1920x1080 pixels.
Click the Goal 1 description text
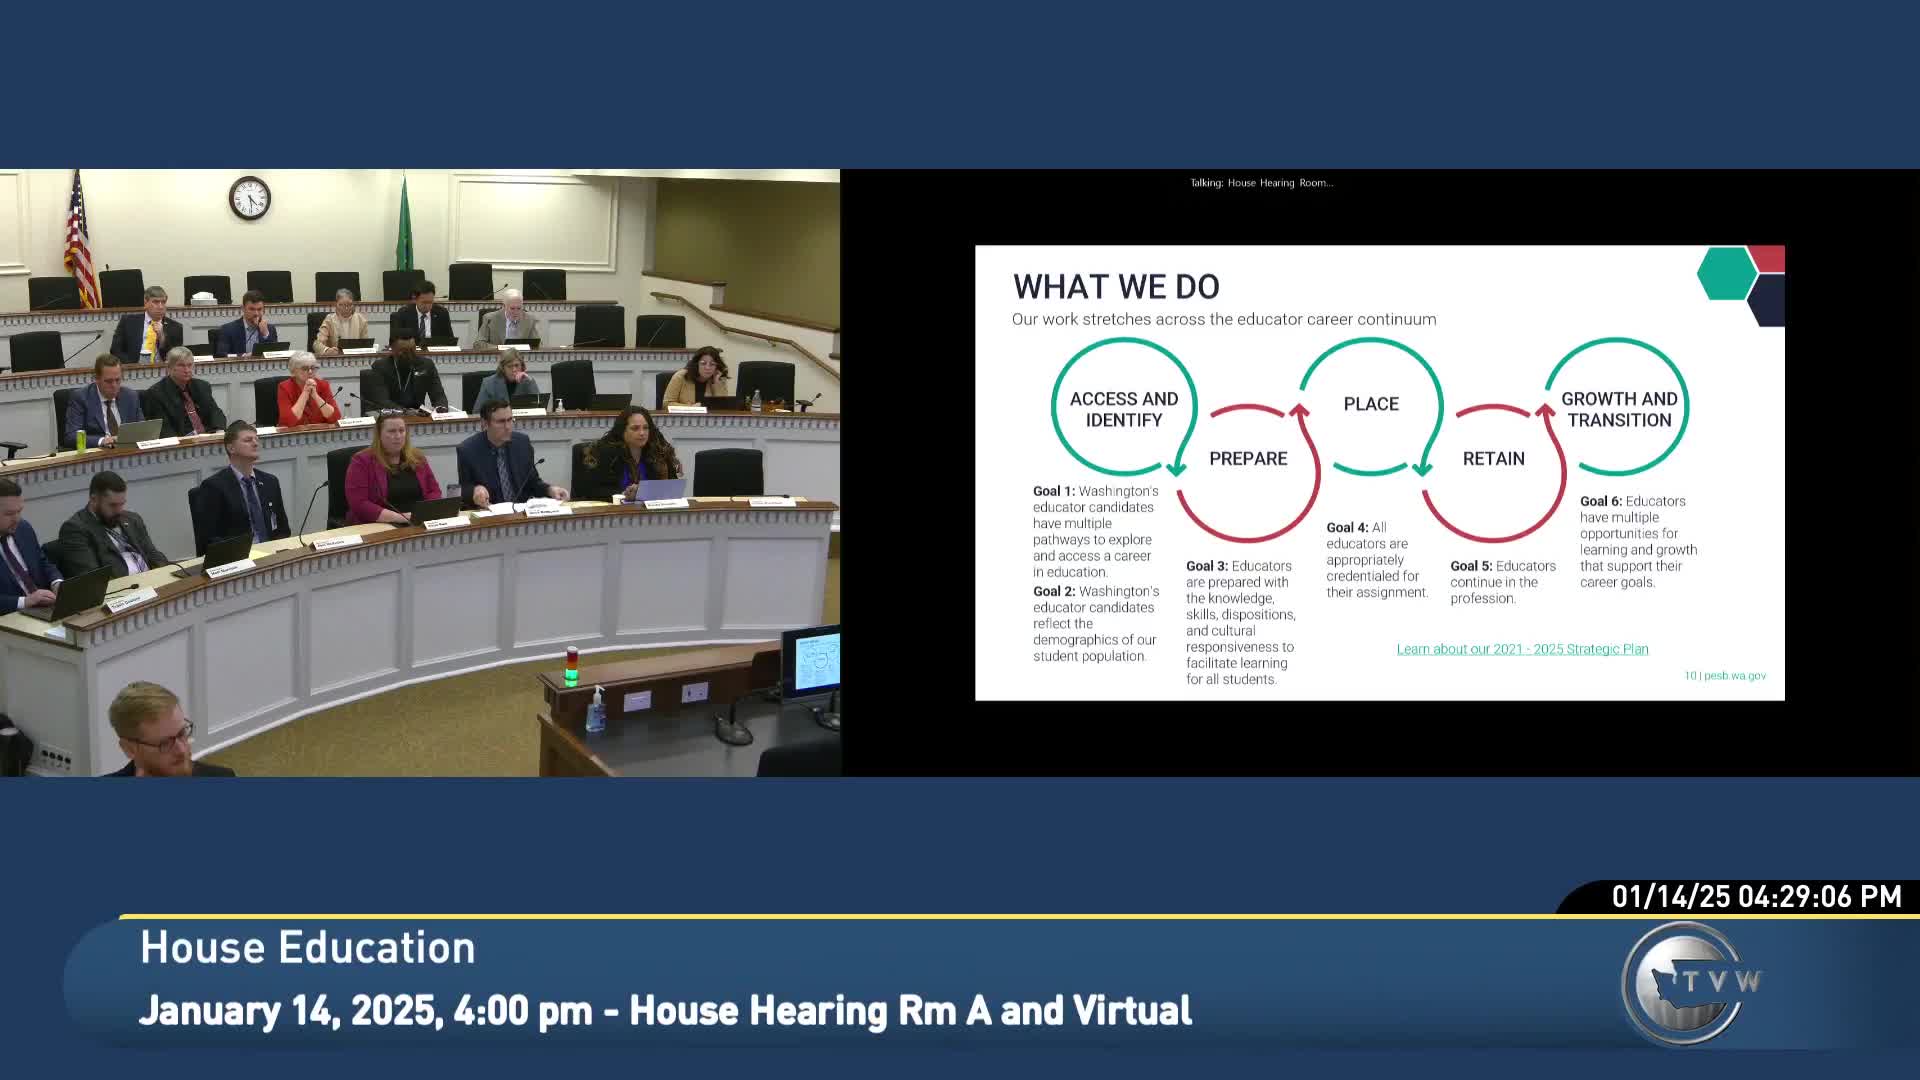pos(1095,531)
